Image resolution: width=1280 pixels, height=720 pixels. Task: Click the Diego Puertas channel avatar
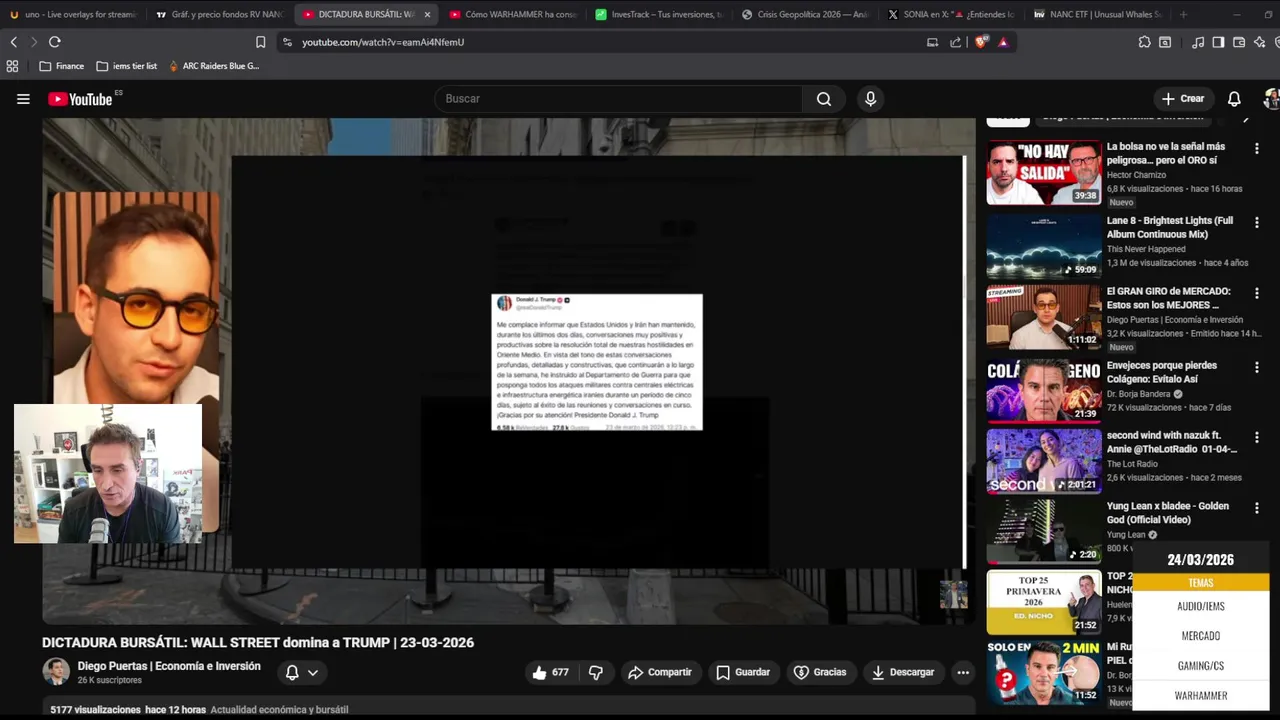56,672
